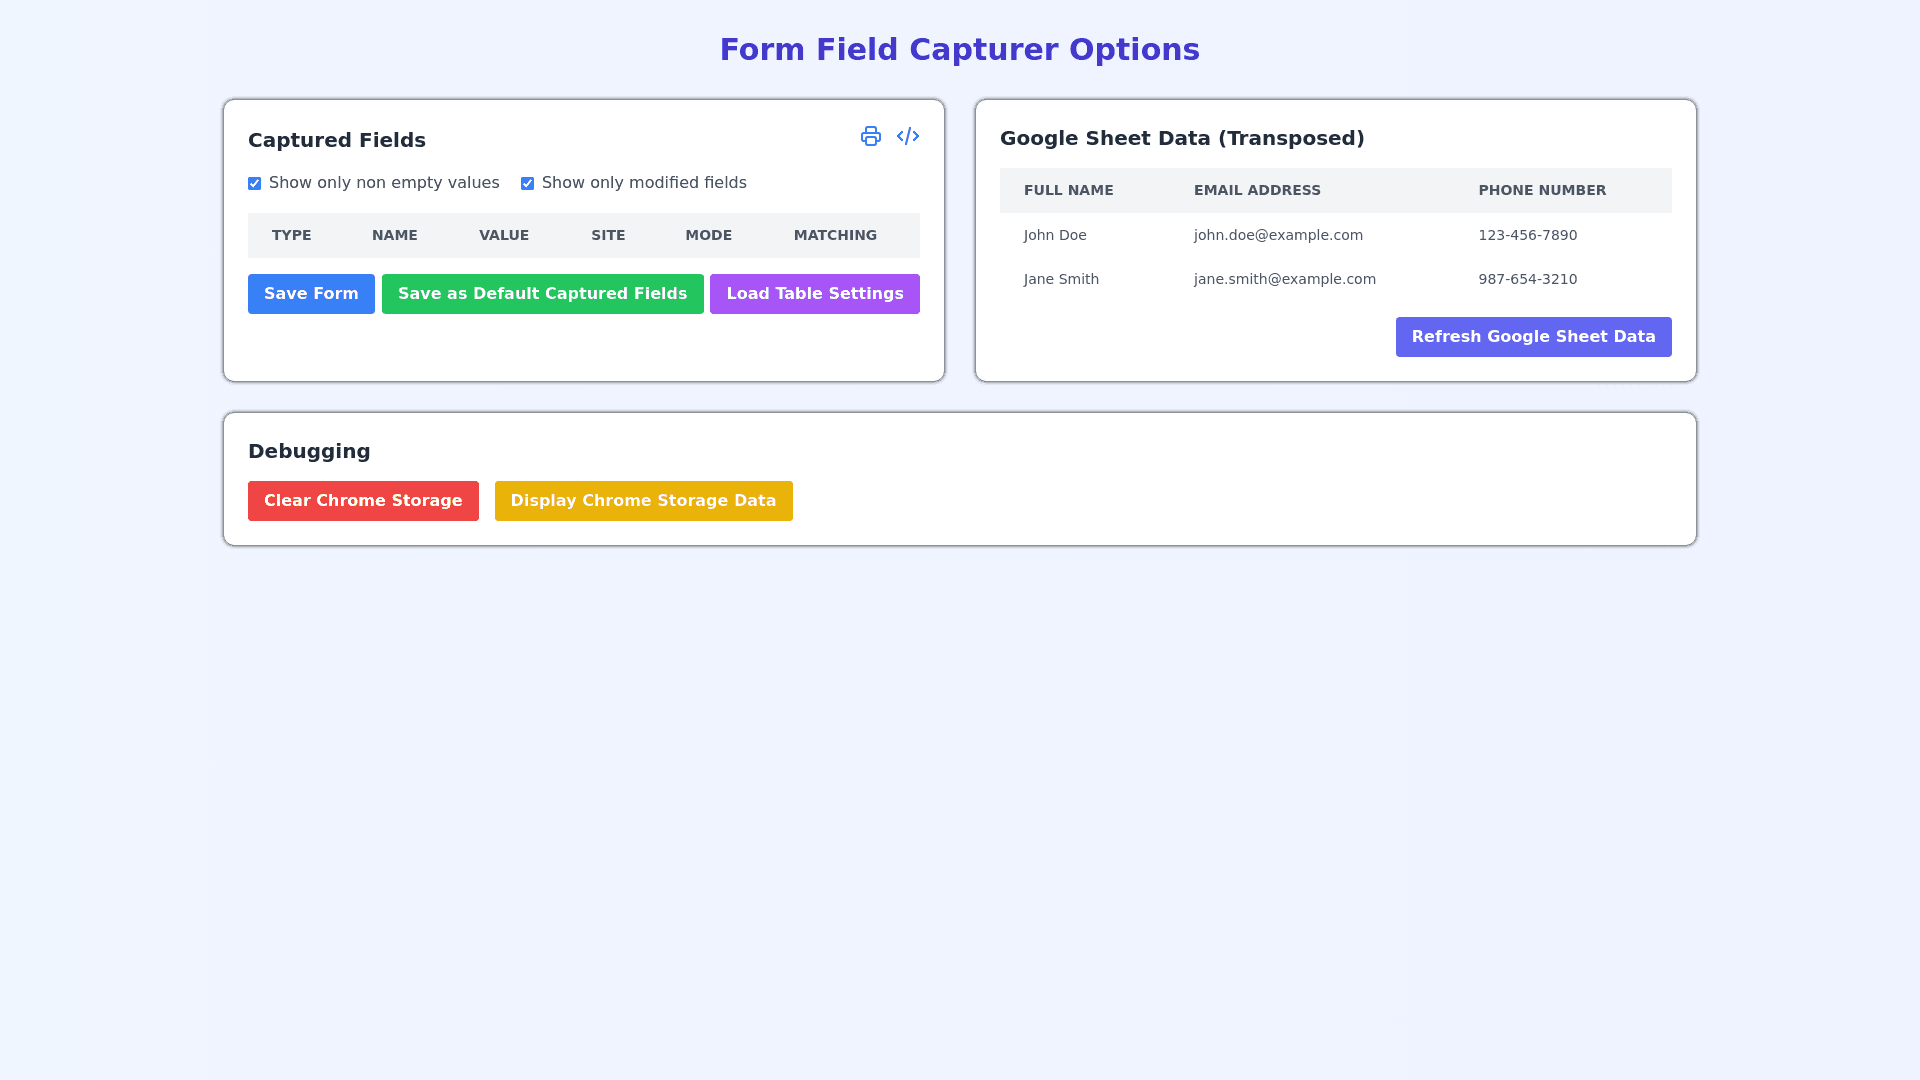Click the NAME column header
The image size is (1920, 1080).
coord(395,236)
